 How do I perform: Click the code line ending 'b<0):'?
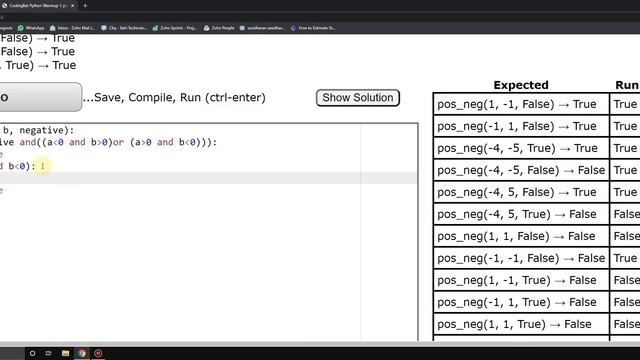(x=18, y=166)
